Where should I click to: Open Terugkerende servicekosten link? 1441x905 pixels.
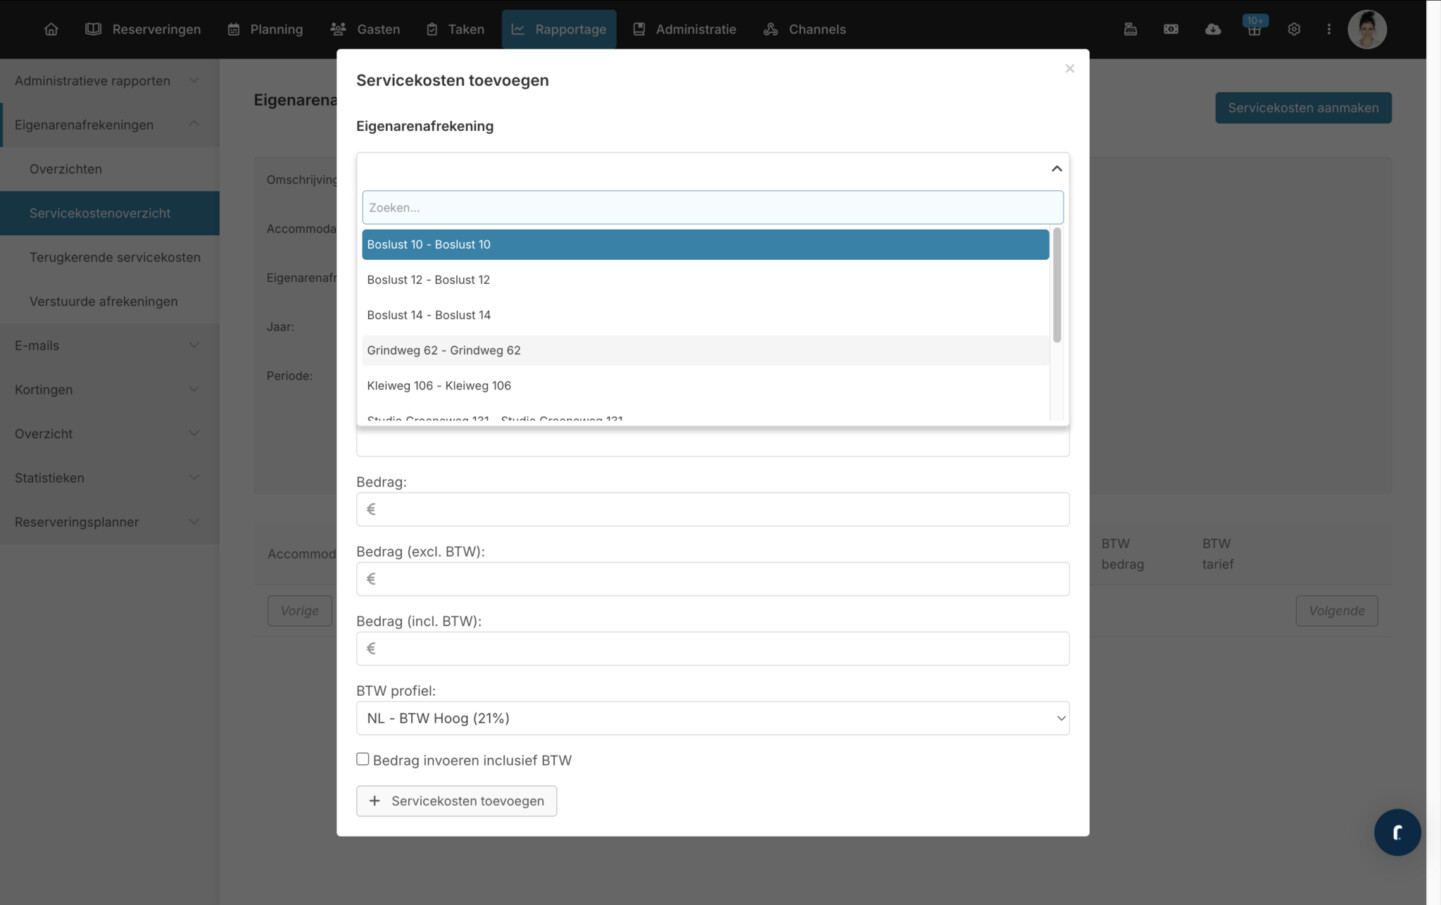(x=115, y=257)
